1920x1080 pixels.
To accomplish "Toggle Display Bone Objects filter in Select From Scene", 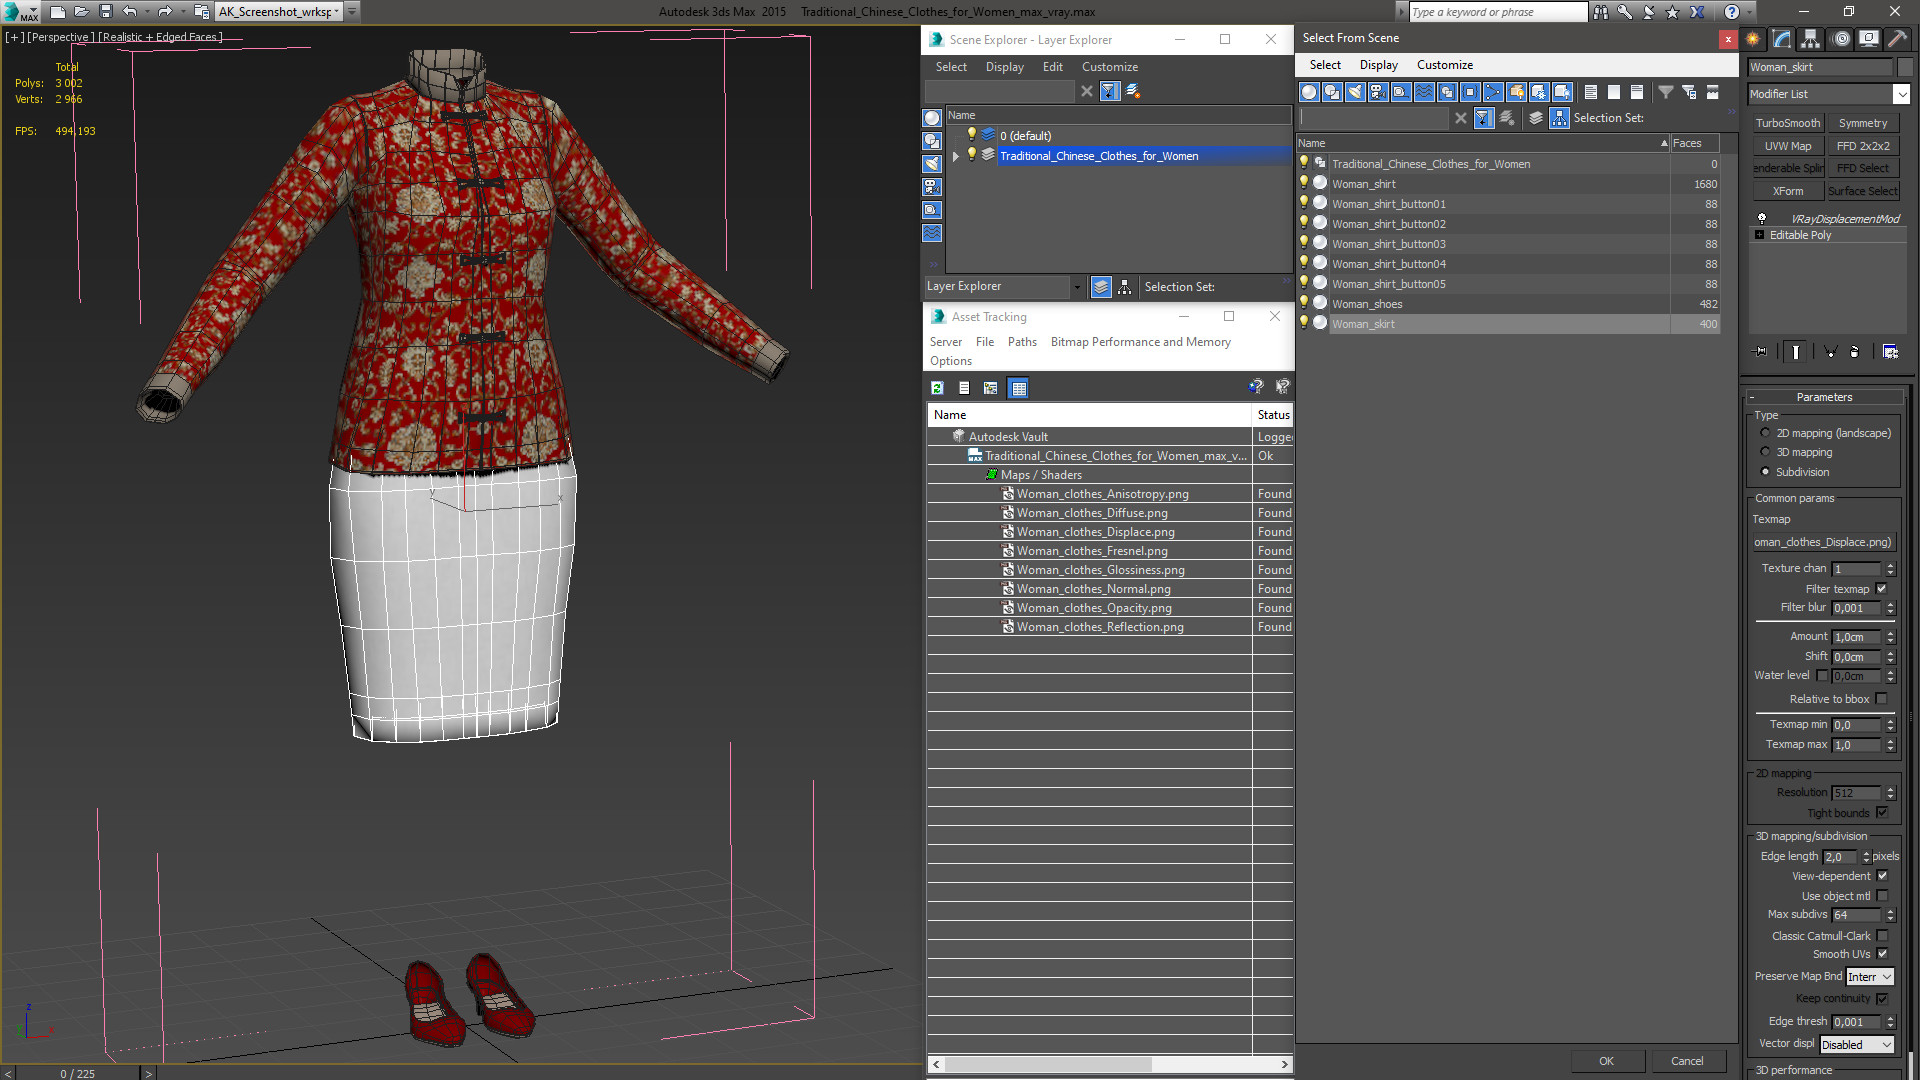I will coord(1493,92).
